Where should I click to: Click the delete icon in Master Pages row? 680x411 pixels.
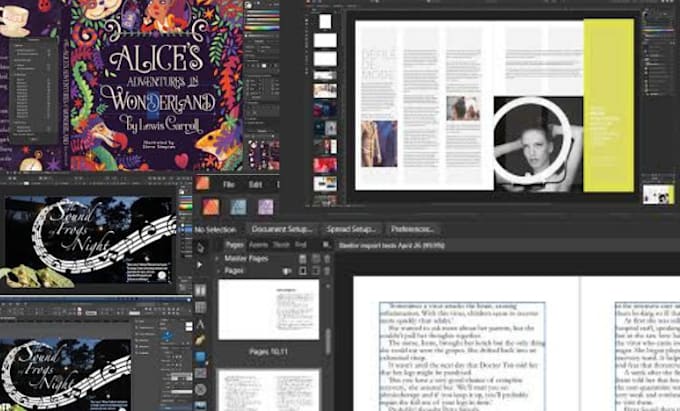[x=327, y=259]
